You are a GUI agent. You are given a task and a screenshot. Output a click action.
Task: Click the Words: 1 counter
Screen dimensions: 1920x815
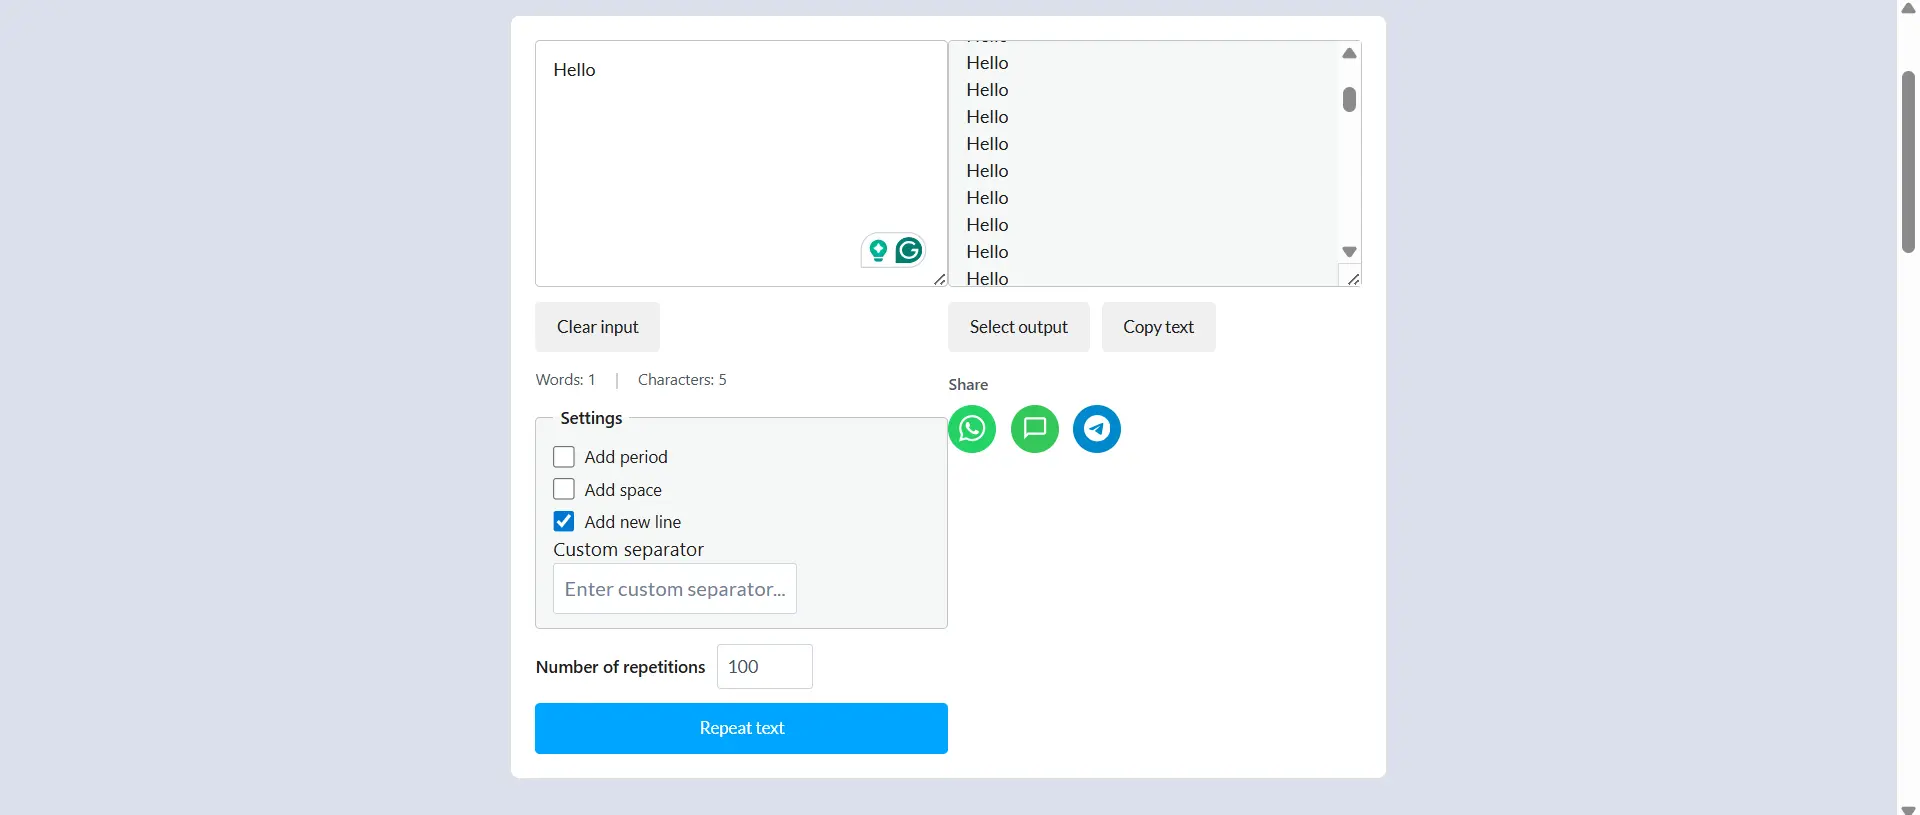(x=565, y=380)
